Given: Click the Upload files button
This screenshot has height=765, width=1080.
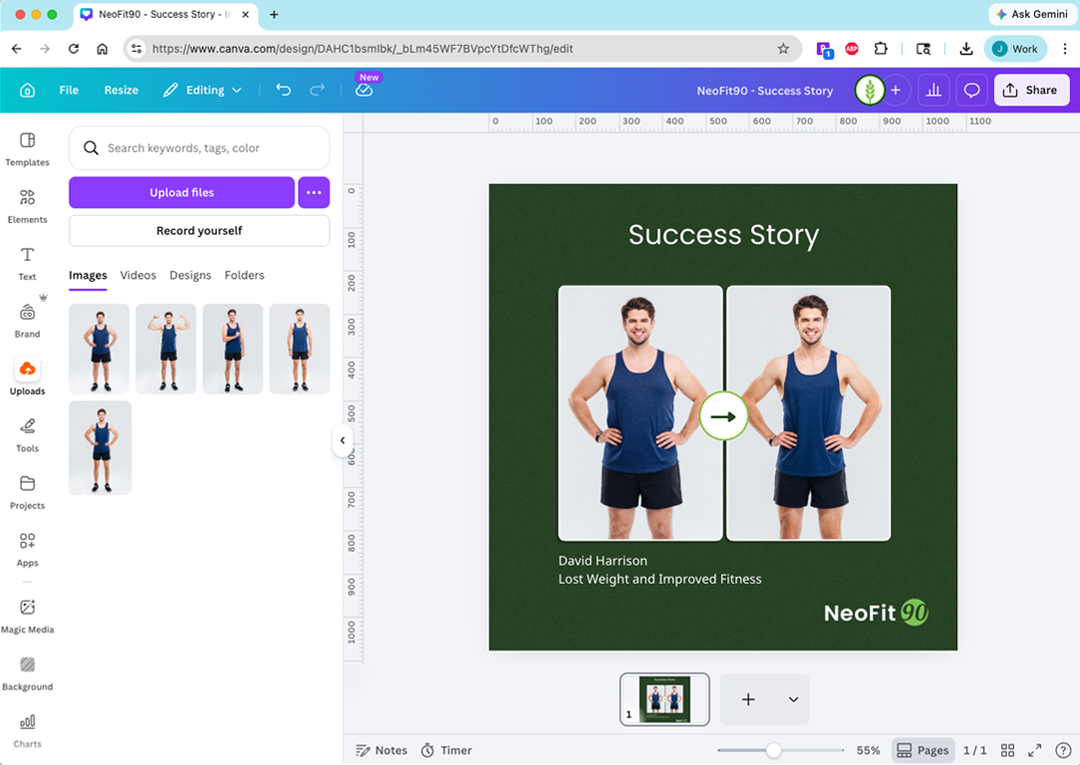Looking at the screenshot, I should click(x=182, y=193).
